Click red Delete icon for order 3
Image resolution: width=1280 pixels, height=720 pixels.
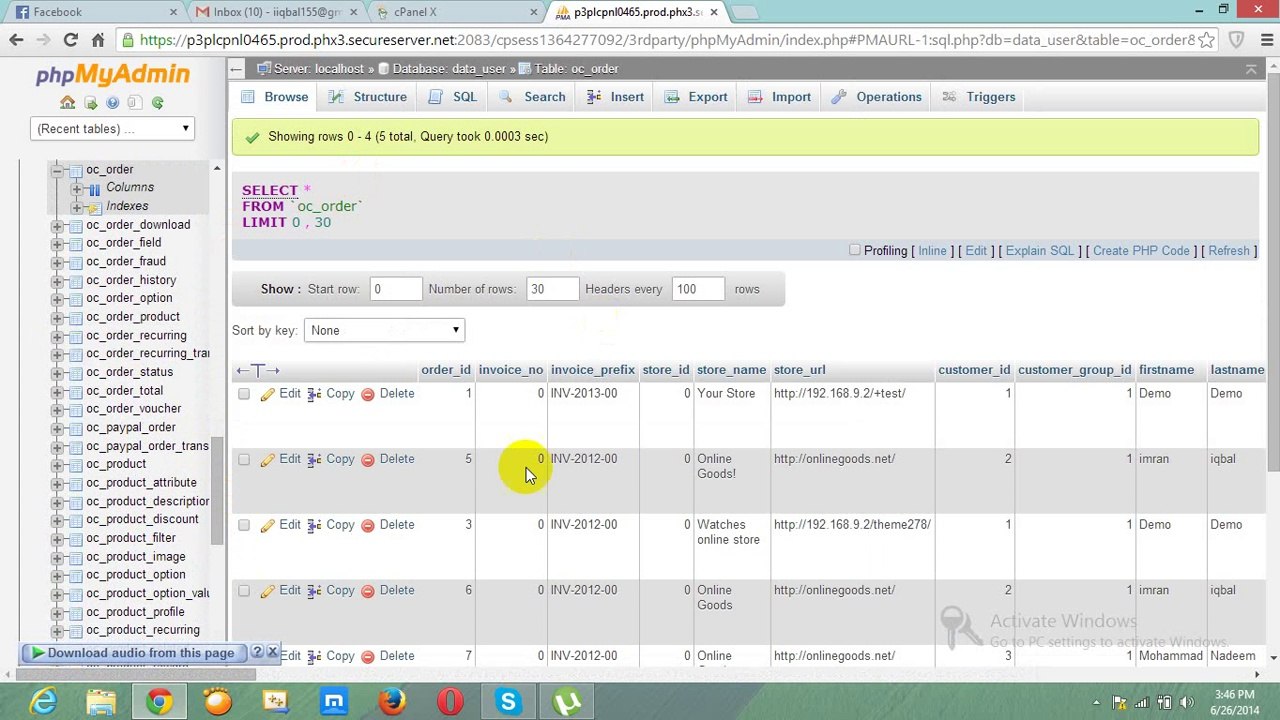click(x=367, y=525)
